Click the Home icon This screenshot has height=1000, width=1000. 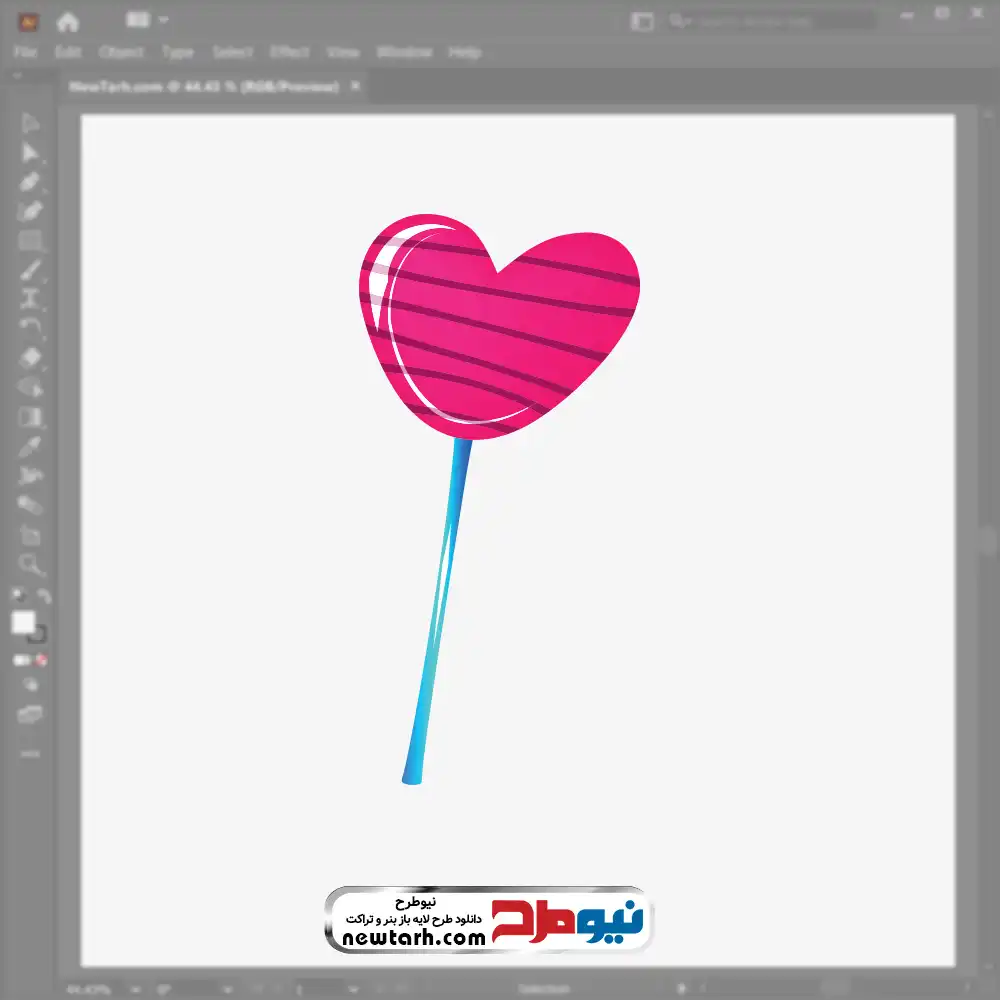(x=67, y=21)
